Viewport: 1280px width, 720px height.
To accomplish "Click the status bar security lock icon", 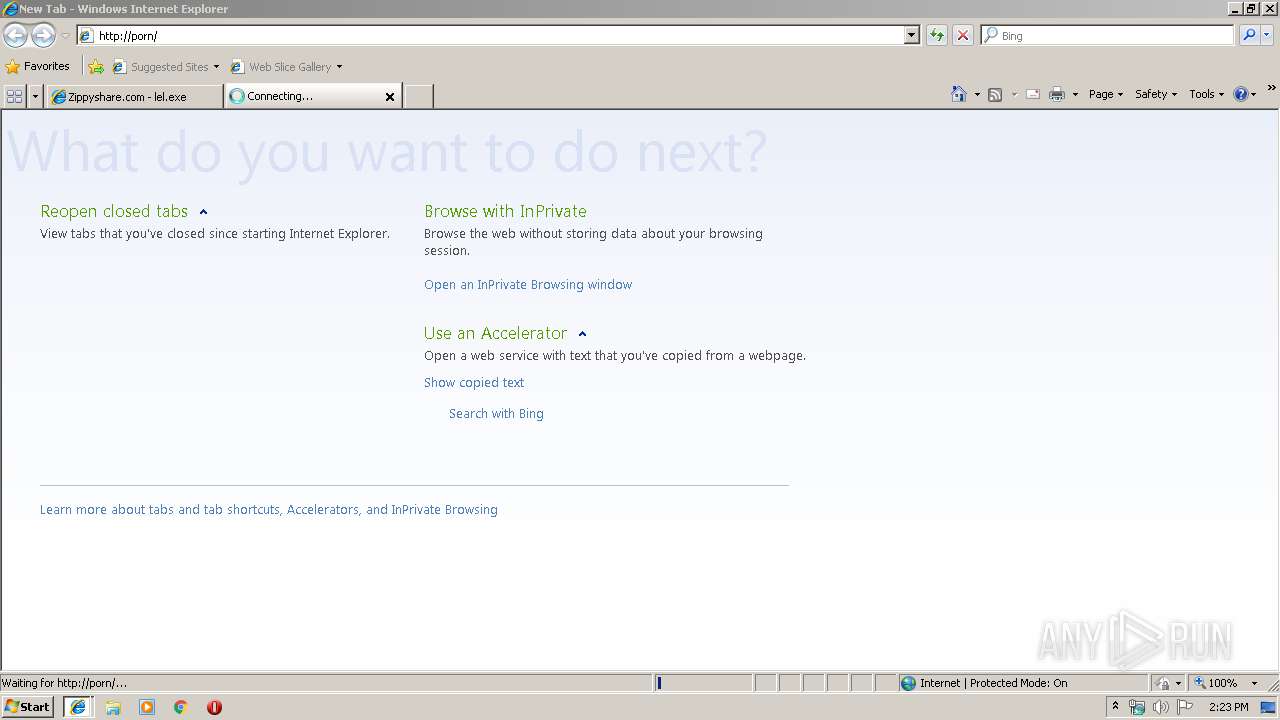I will (1163, 684).
